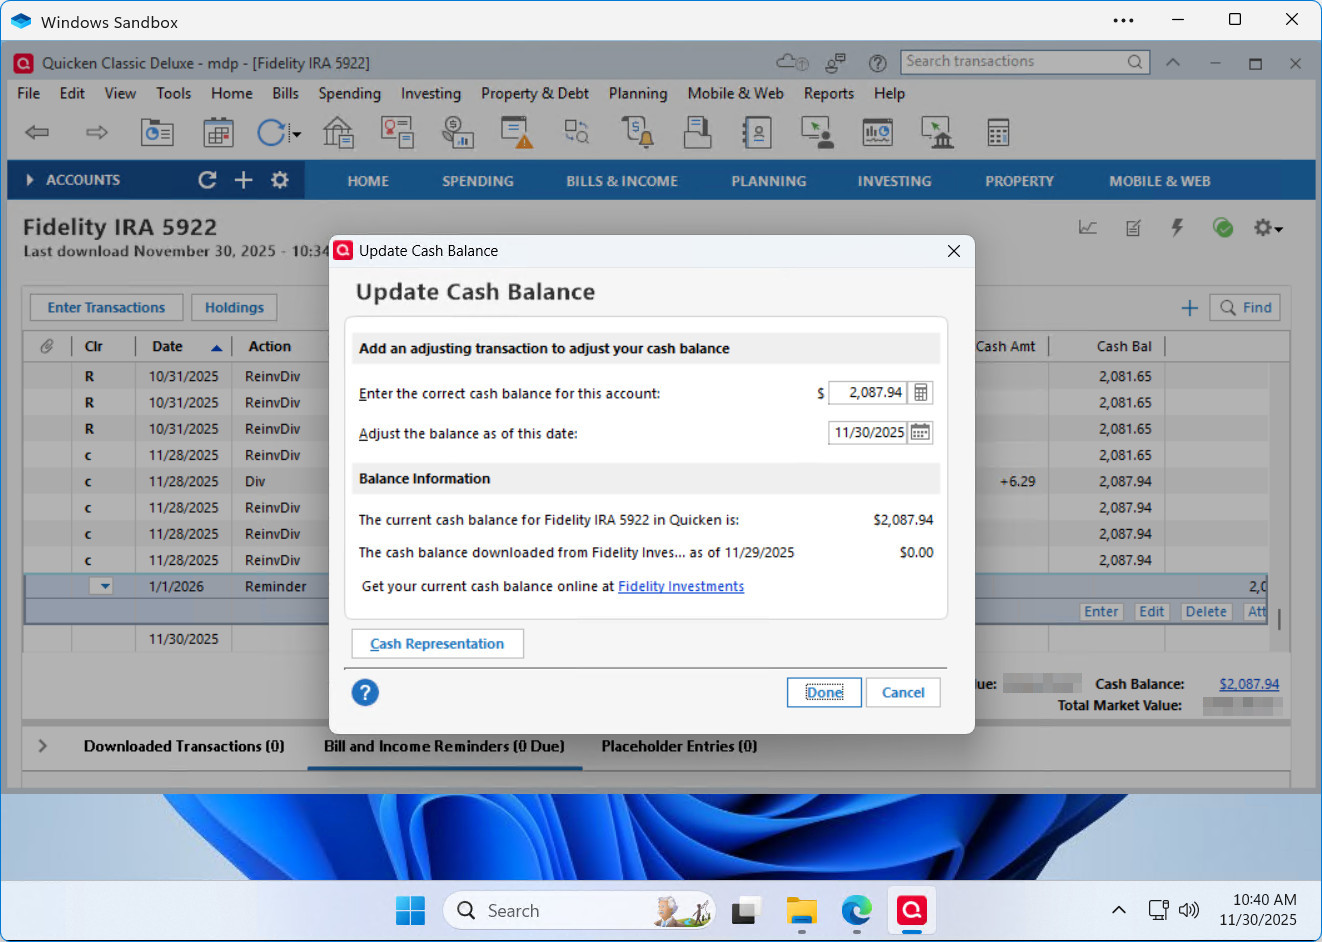Click the cloud sync status icon
Screen dimensions: 1322x942
coord(793,62)
